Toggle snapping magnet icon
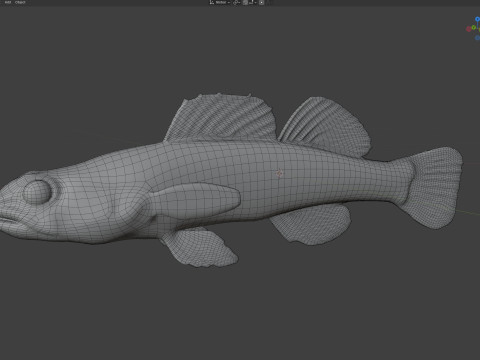The height and width of the screenshot is (360, 480). click(x=245, y=2)
